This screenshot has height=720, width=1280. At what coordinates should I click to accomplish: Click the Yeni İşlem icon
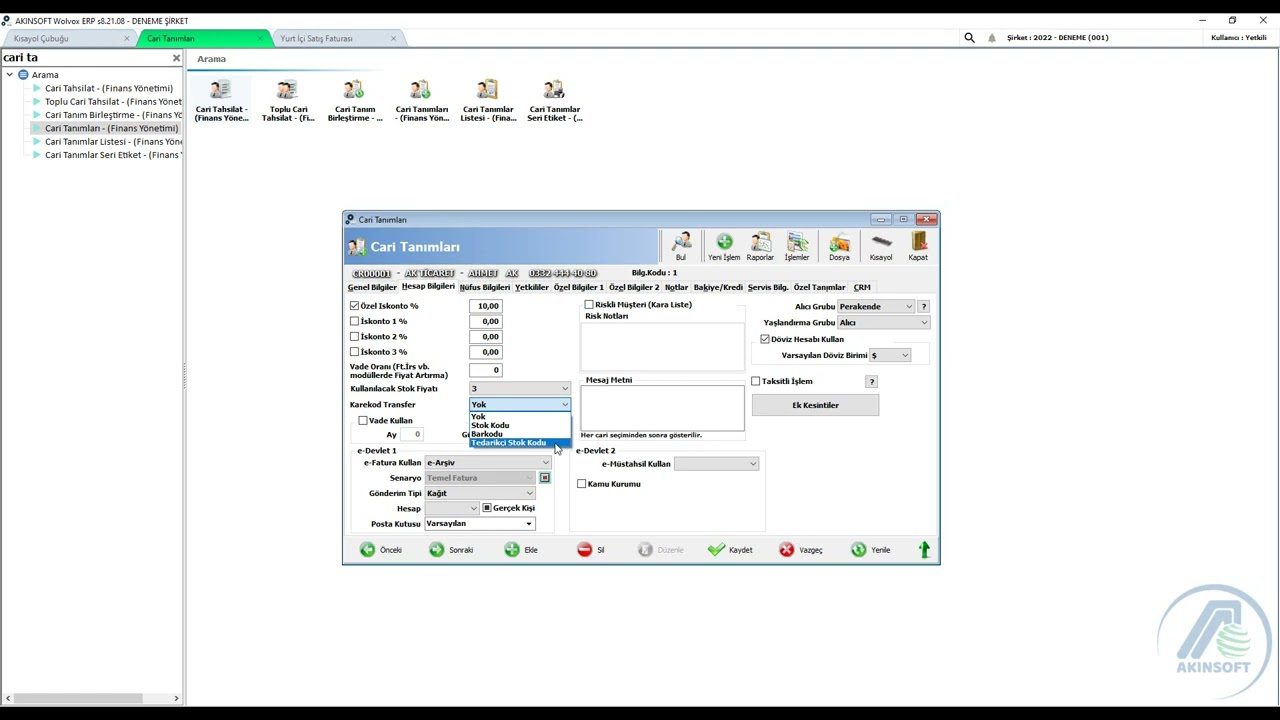(x=724, y=246)
